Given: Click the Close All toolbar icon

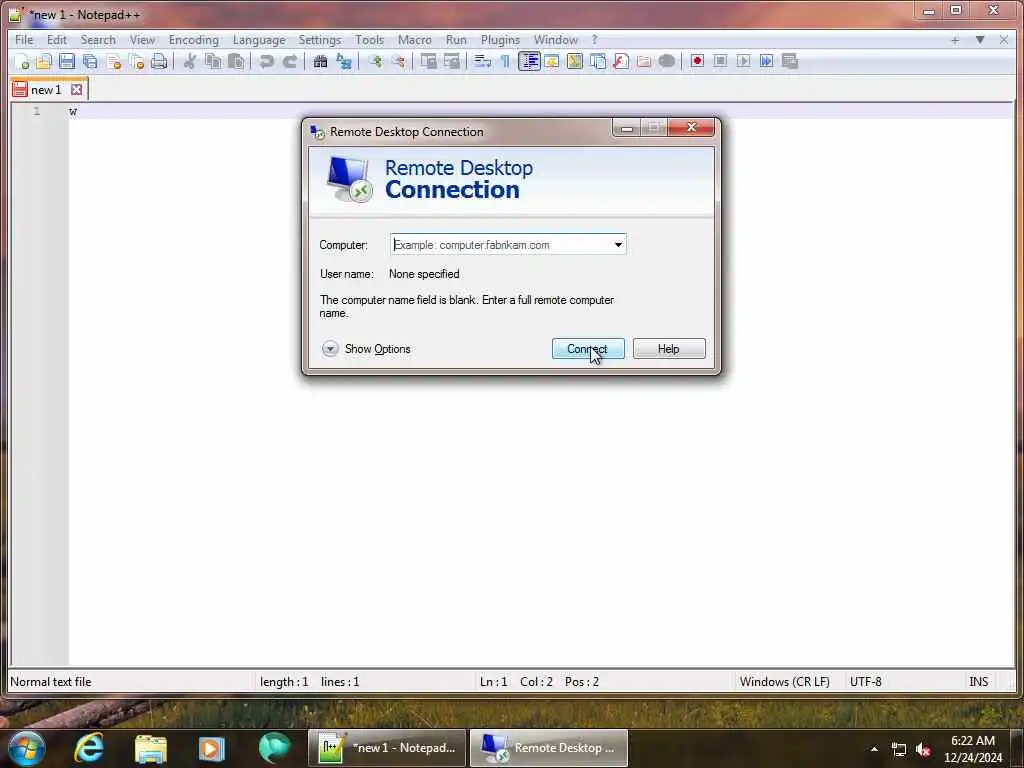Looking at the screenshot, I should [x=136, y=61].
